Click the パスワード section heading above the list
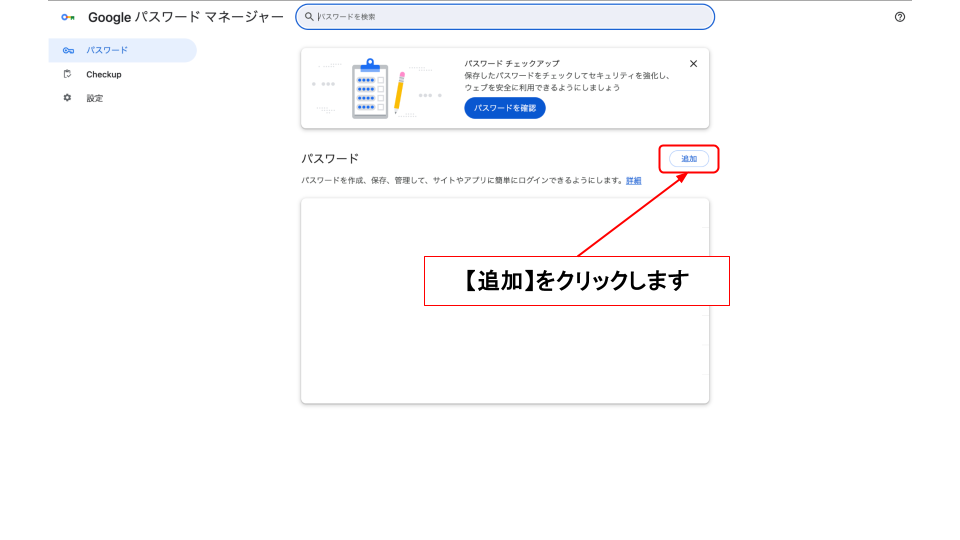Viewport: 960px width, 540px height. pyautogui.click(x=329, y=159)
